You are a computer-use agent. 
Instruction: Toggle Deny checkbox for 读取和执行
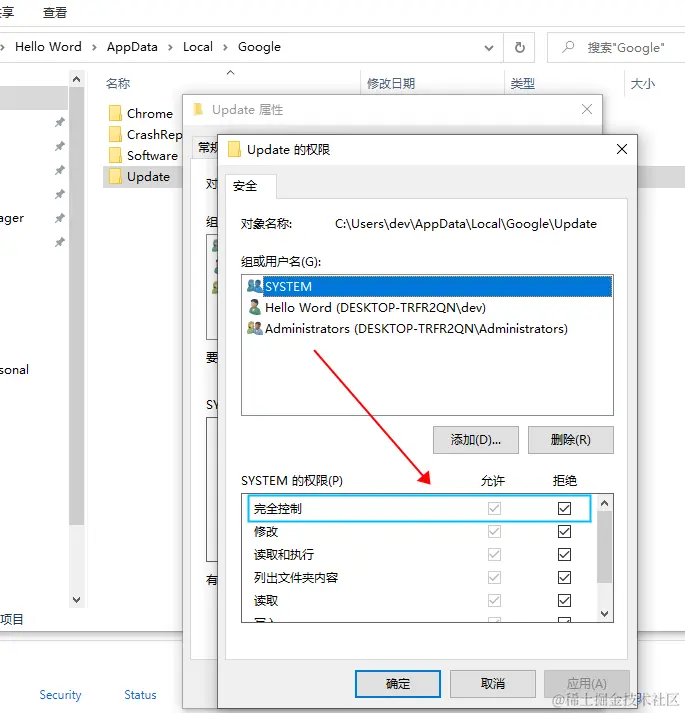[x=564, y=555]
